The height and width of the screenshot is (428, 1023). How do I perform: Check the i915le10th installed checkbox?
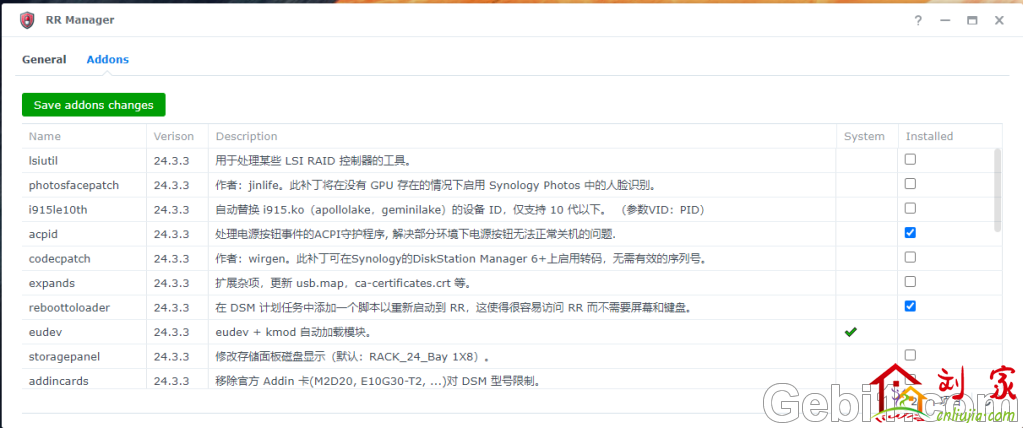tap(910, 208)
